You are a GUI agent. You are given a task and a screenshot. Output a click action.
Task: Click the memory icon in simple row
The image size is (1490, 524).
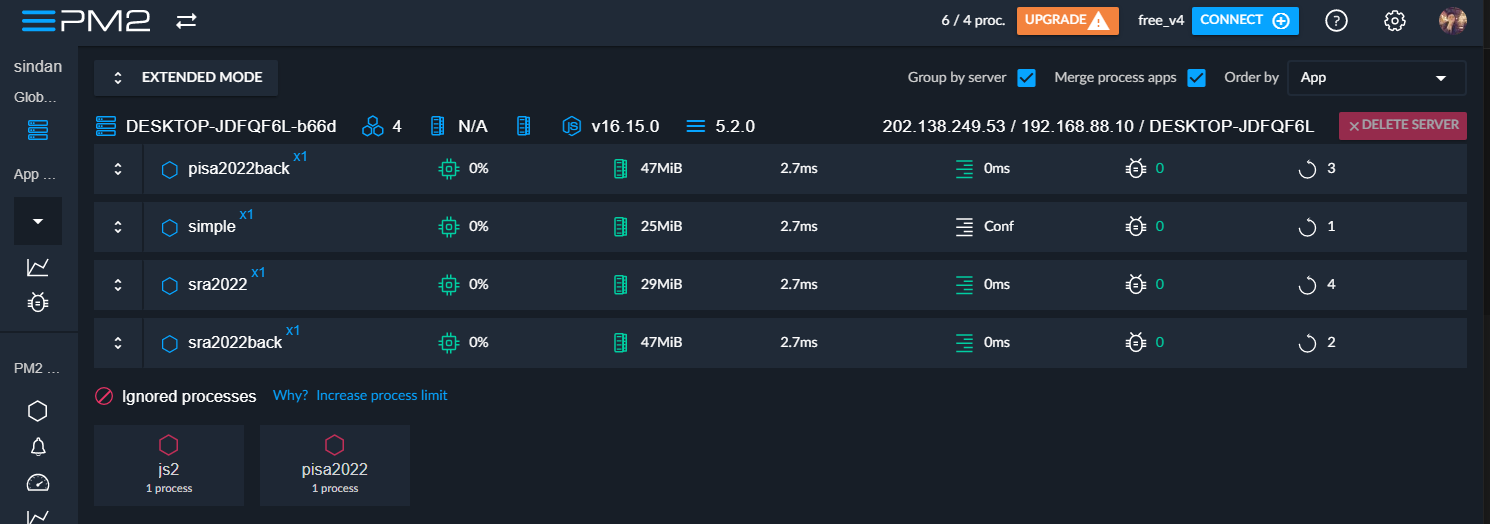[620, 227]
